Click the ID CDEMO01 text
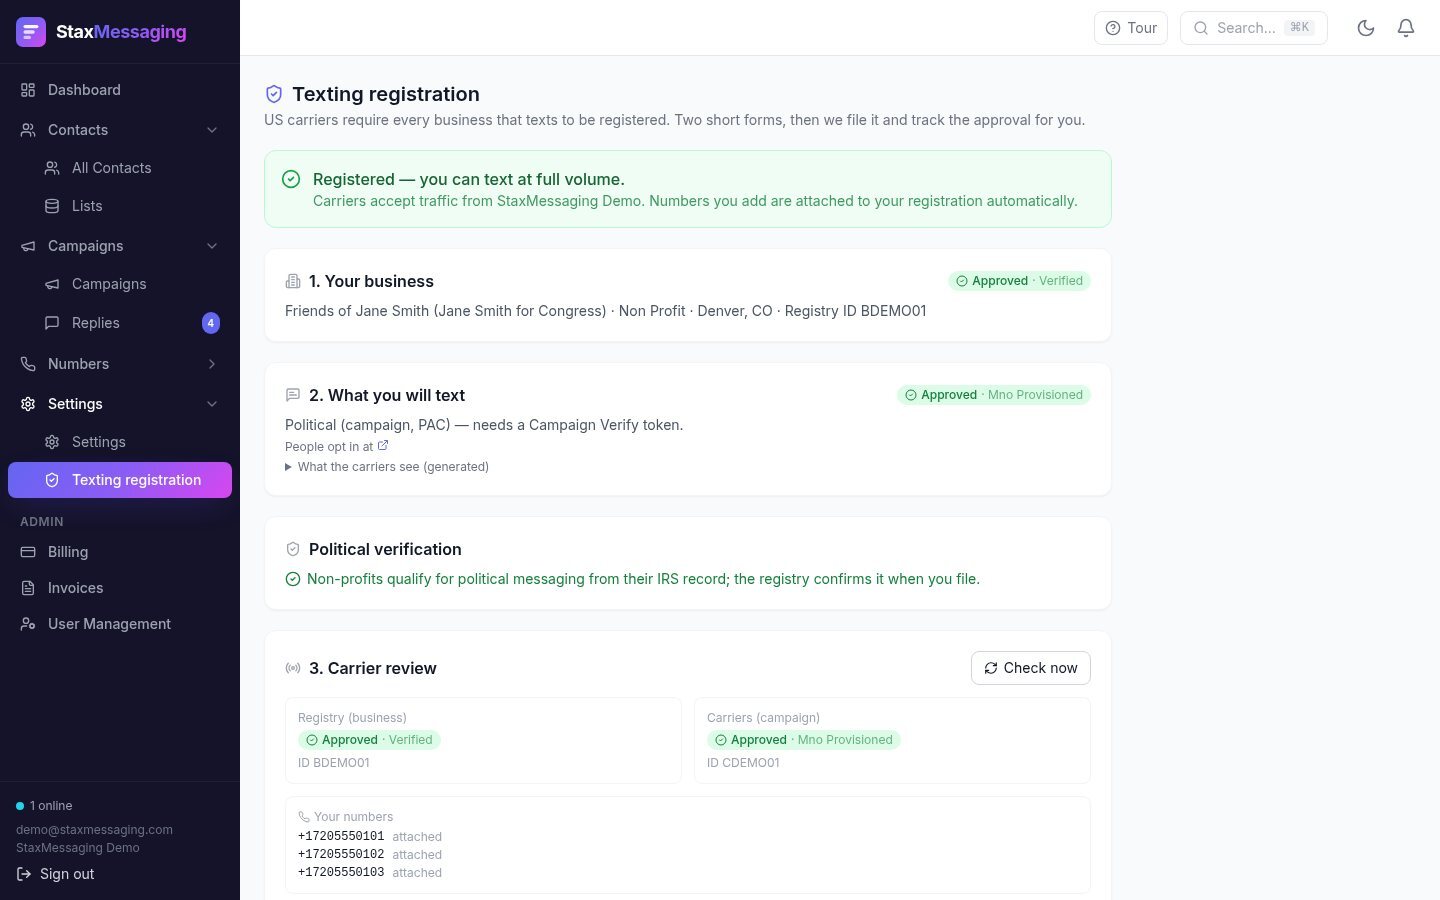Image resolution: width=1440 pixels, height=900 pixels. 743,763
